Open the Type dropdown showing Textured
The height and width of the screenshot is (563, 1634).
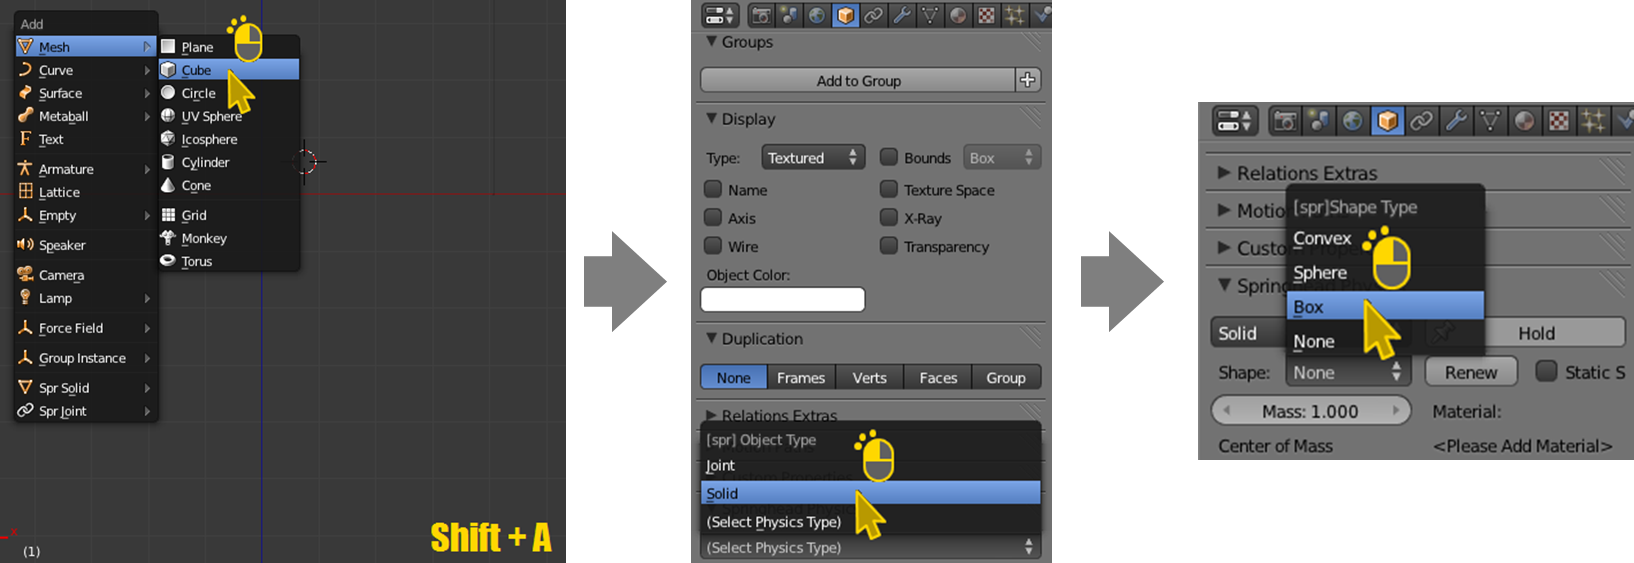tap(812, 158)
